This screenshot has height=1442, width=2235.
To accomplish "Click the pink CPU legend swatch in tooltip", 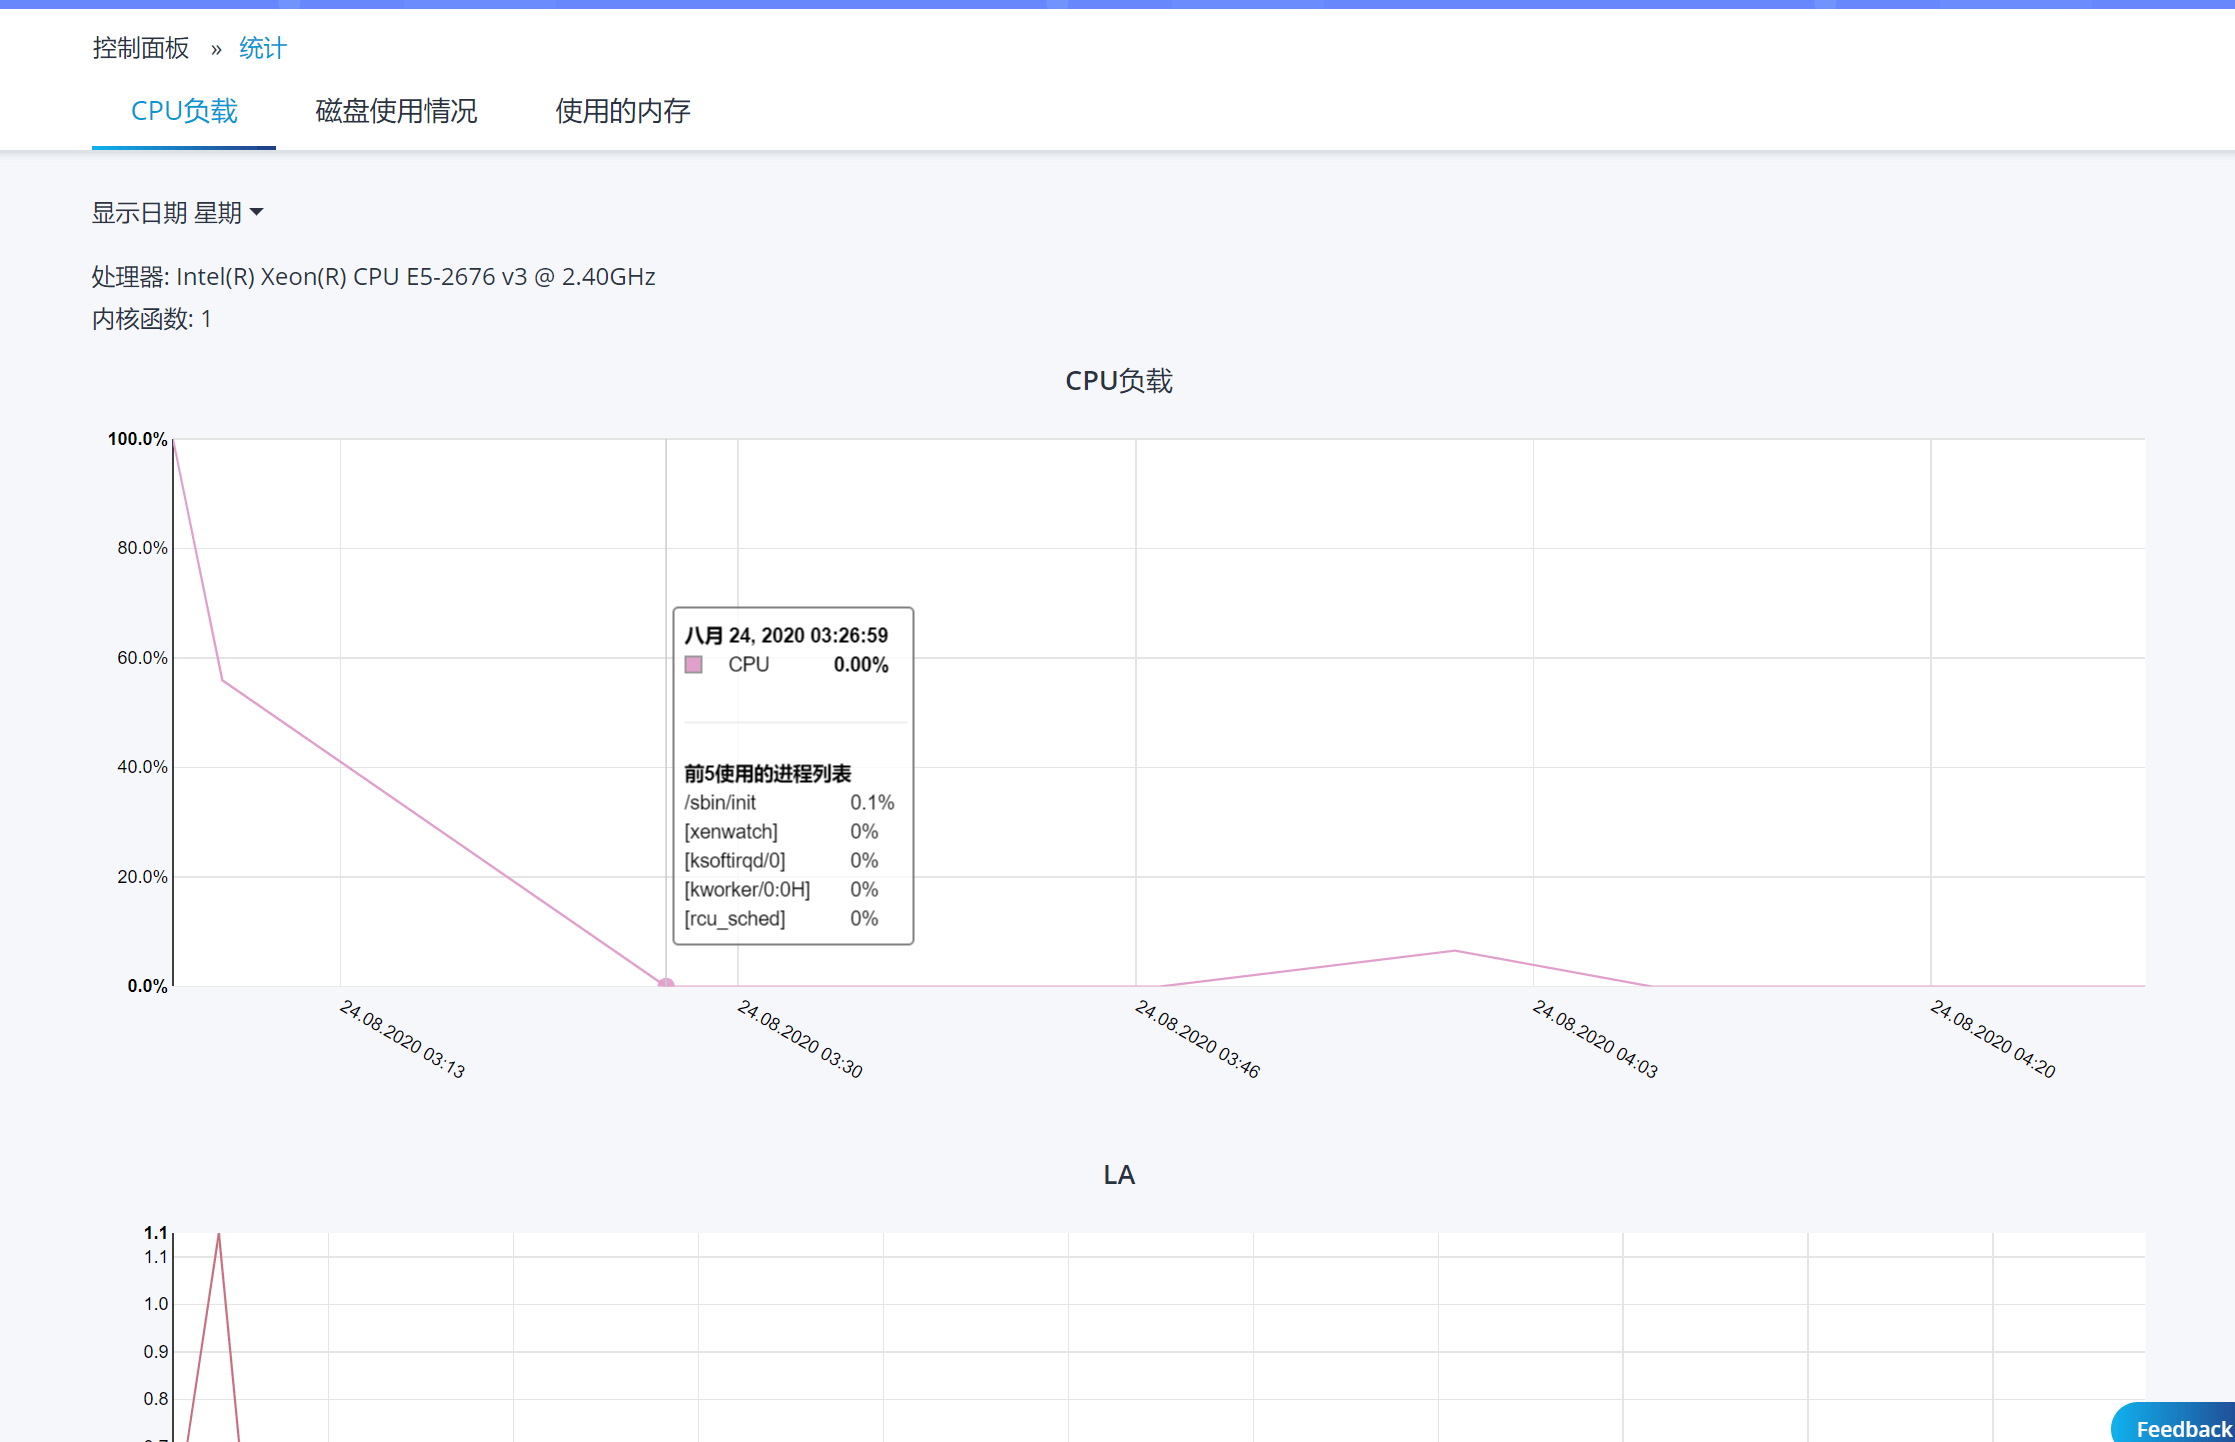I will pyautogui.click(x=693, y=664).
